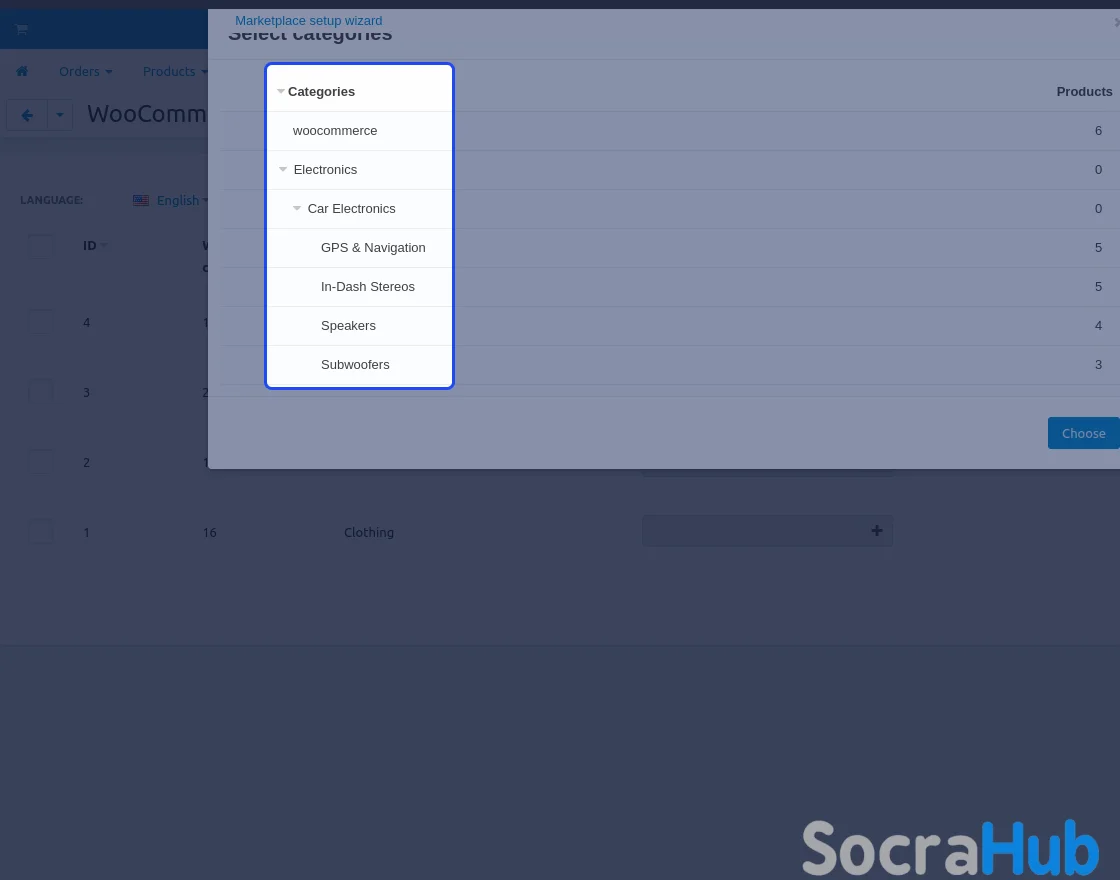This screenshot has height=880, width=1120.
Task: Tick the checkbox for row ID 2
Action: pos(41,462)
